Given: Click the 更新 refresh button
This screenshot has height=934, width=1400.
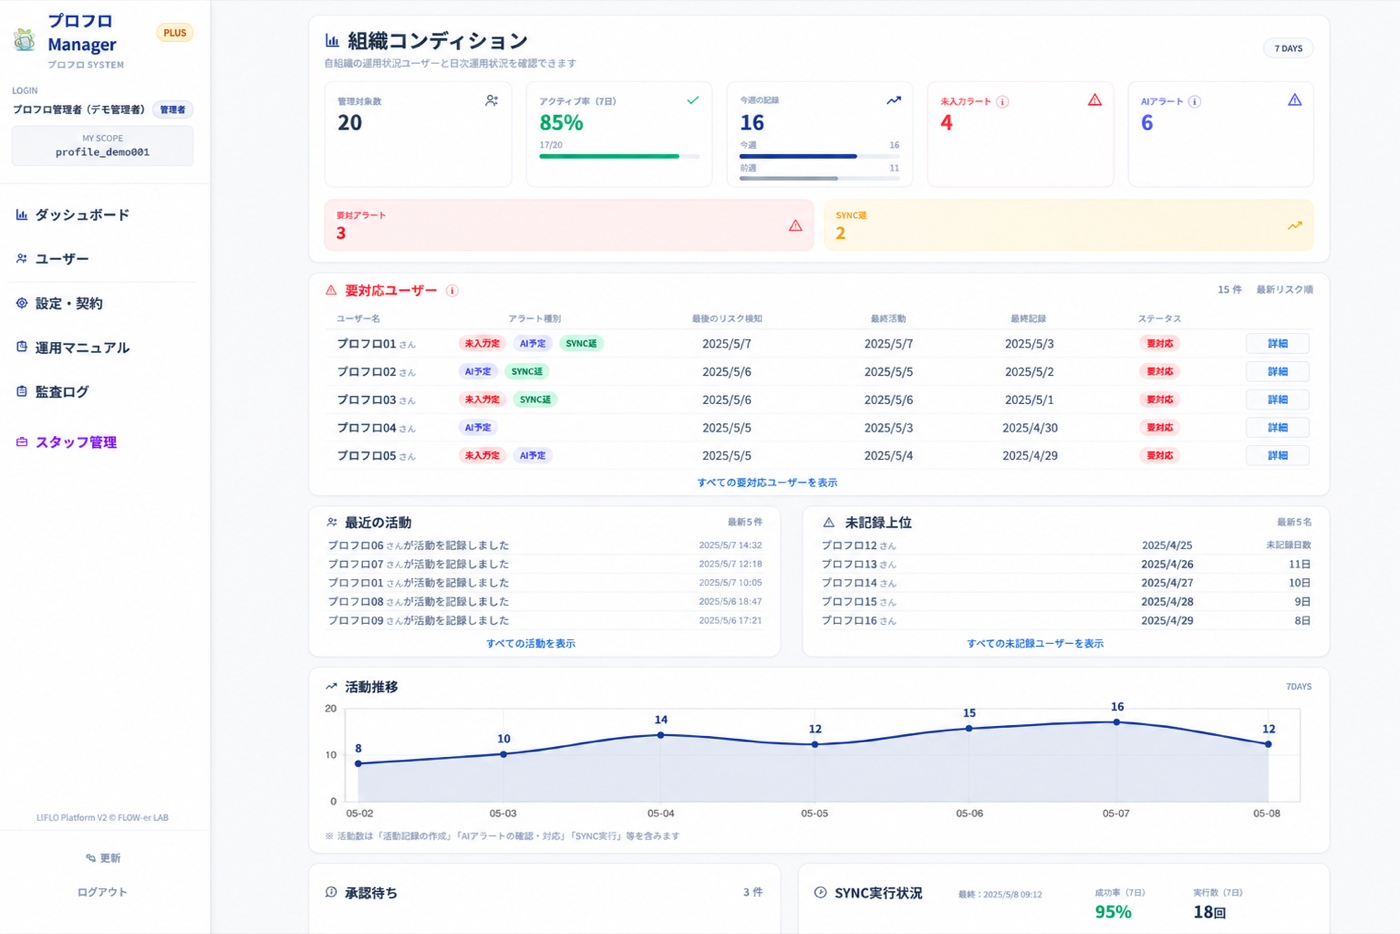Looking at the screenshot, I should [x=103, y=858].
